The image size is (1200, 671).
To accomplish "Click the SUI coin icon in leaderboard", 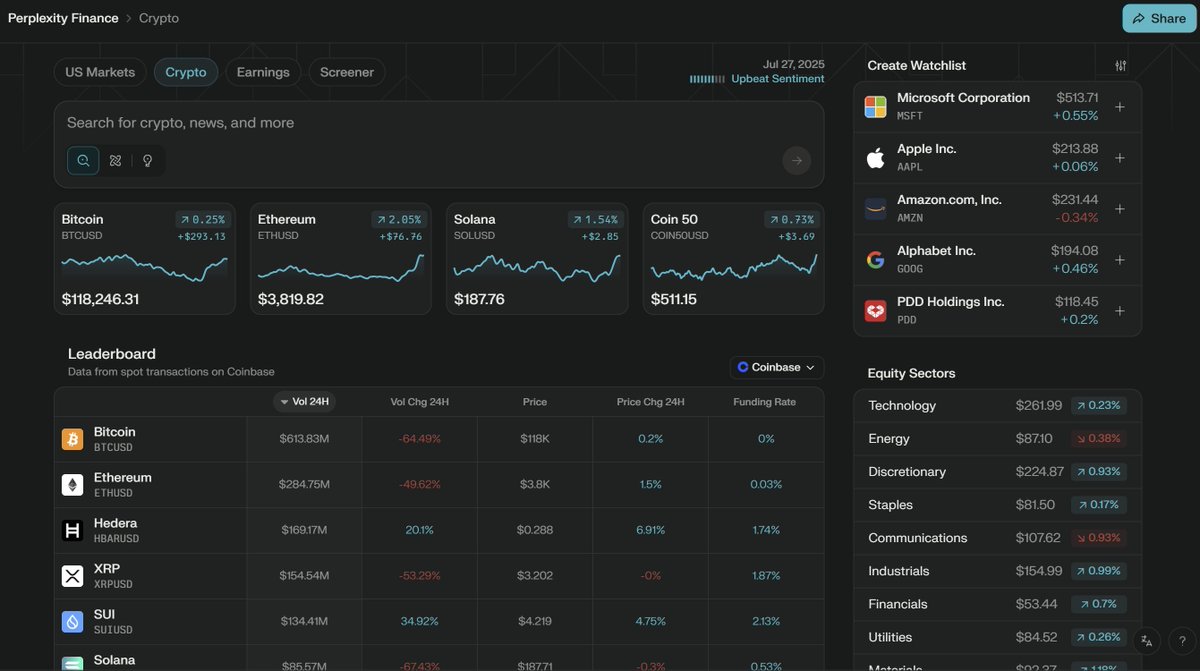I will click(x=72, y=622).
